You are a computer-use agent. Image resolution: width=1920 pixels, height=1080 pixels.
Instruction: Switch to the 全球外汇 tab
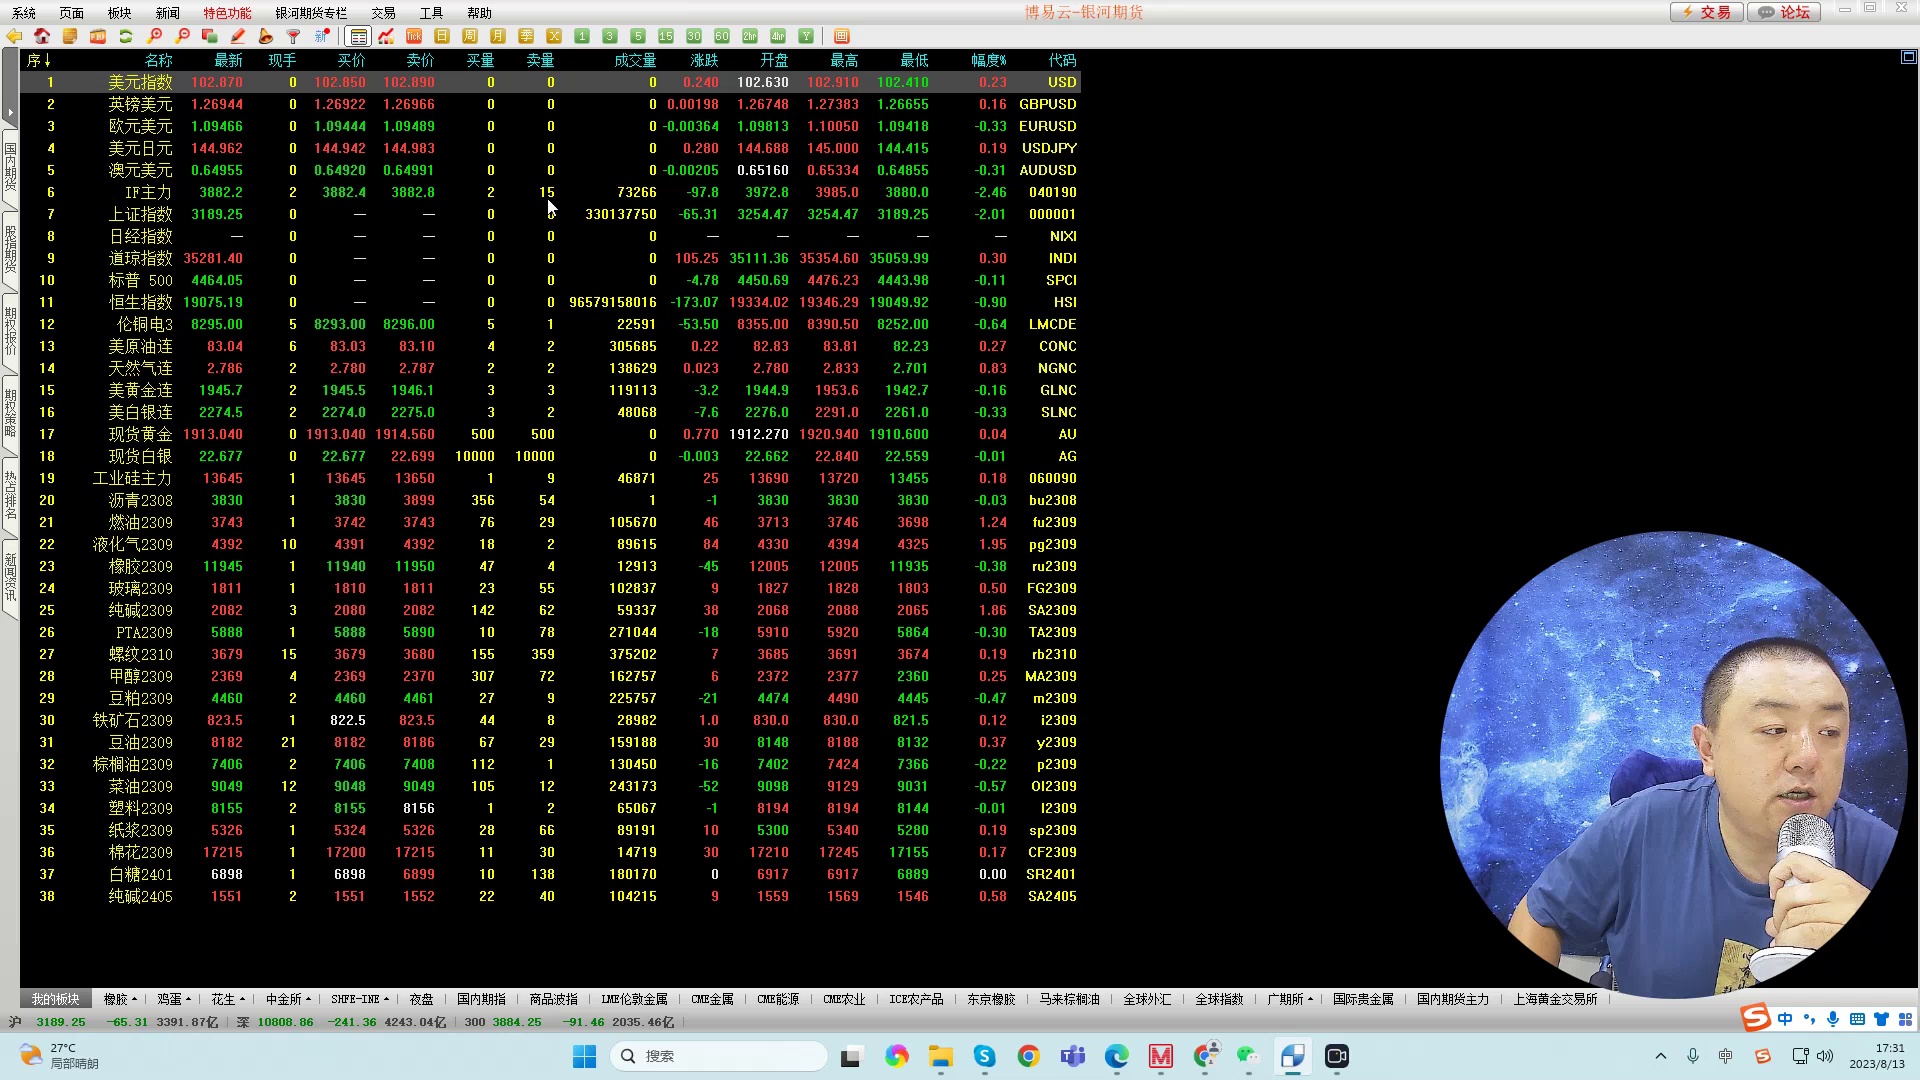pos(1147,999)
